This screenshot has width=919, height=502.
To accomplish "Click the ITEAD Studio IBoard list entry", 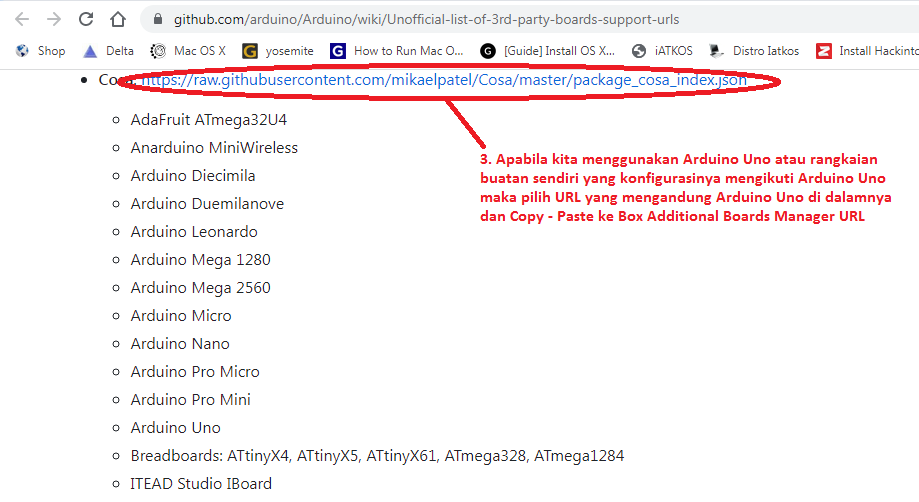I will point(201,484).
